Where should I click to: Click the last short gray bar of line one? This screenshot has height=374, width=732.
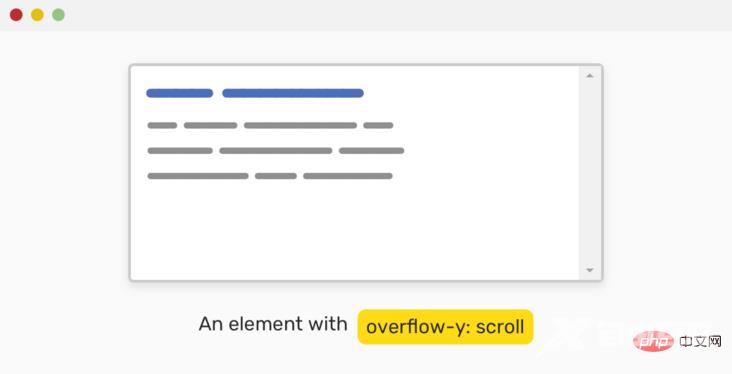point(379,125)
